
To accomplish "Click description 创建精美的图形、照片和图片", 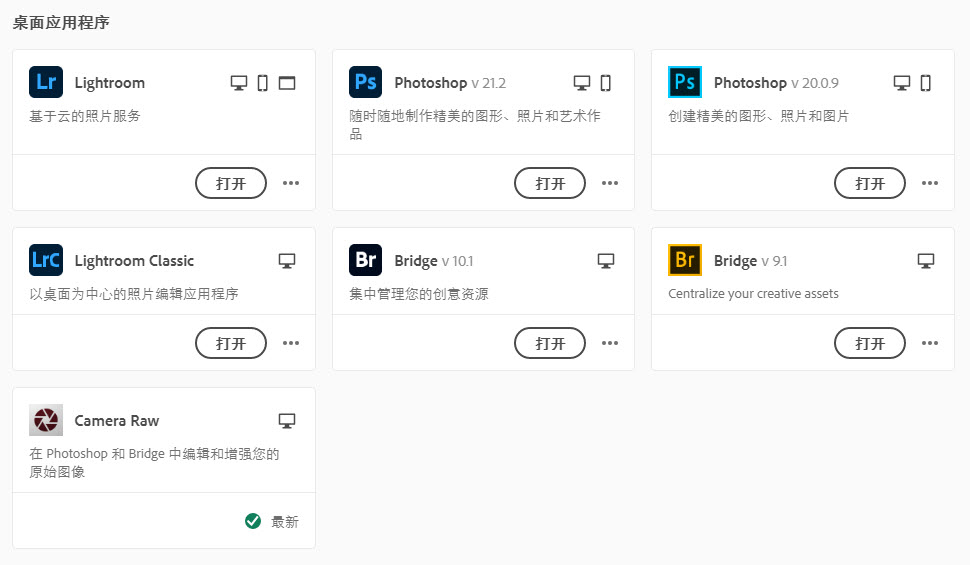I will (x=758, y=116).
